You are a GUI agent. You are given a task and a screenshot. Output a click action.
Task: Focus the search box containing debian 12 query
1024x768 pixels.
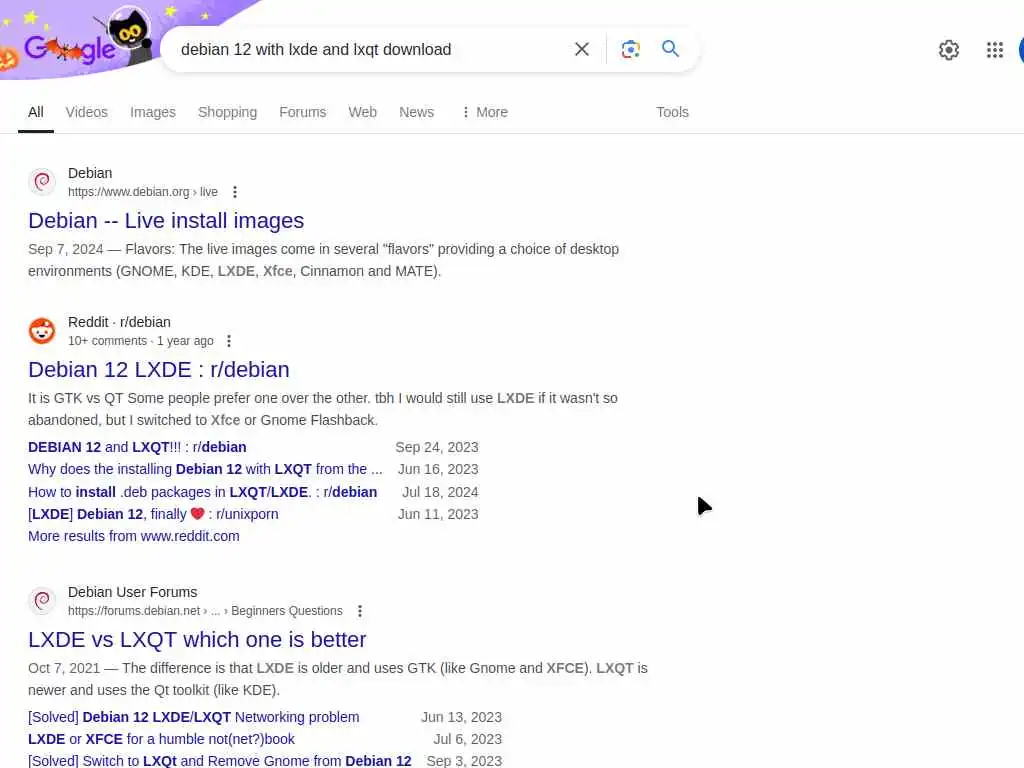point(366,50)
